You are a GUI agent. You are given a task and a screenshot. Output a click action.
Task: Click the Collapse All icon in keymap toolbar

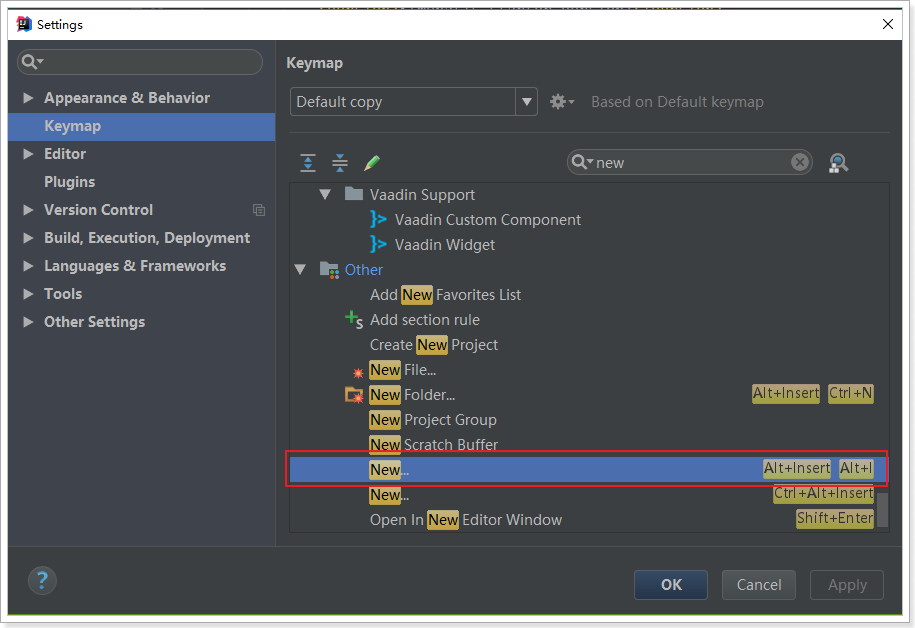[x=340, y=162]
